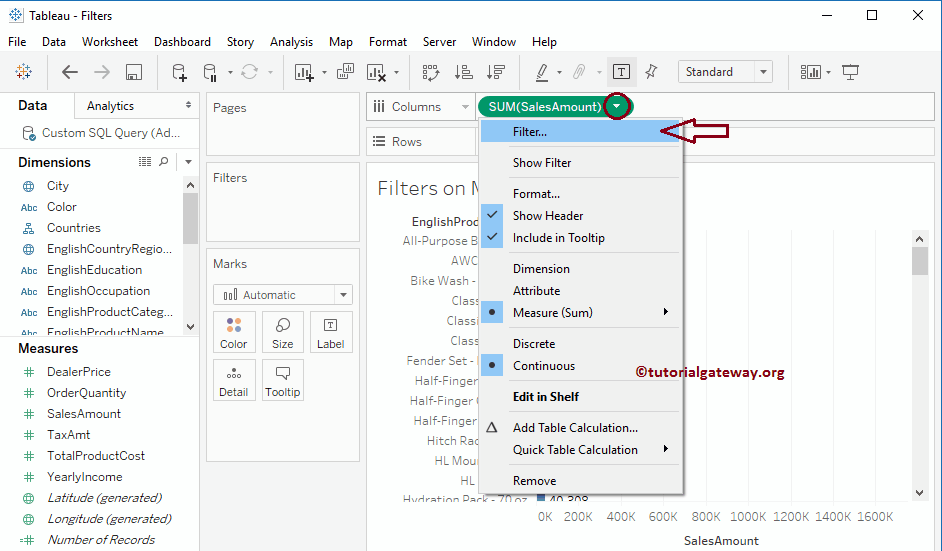This screenshot has width=942, height=551.
Task: Click the Run Update refresh icon
Action: tap(249, 72)
